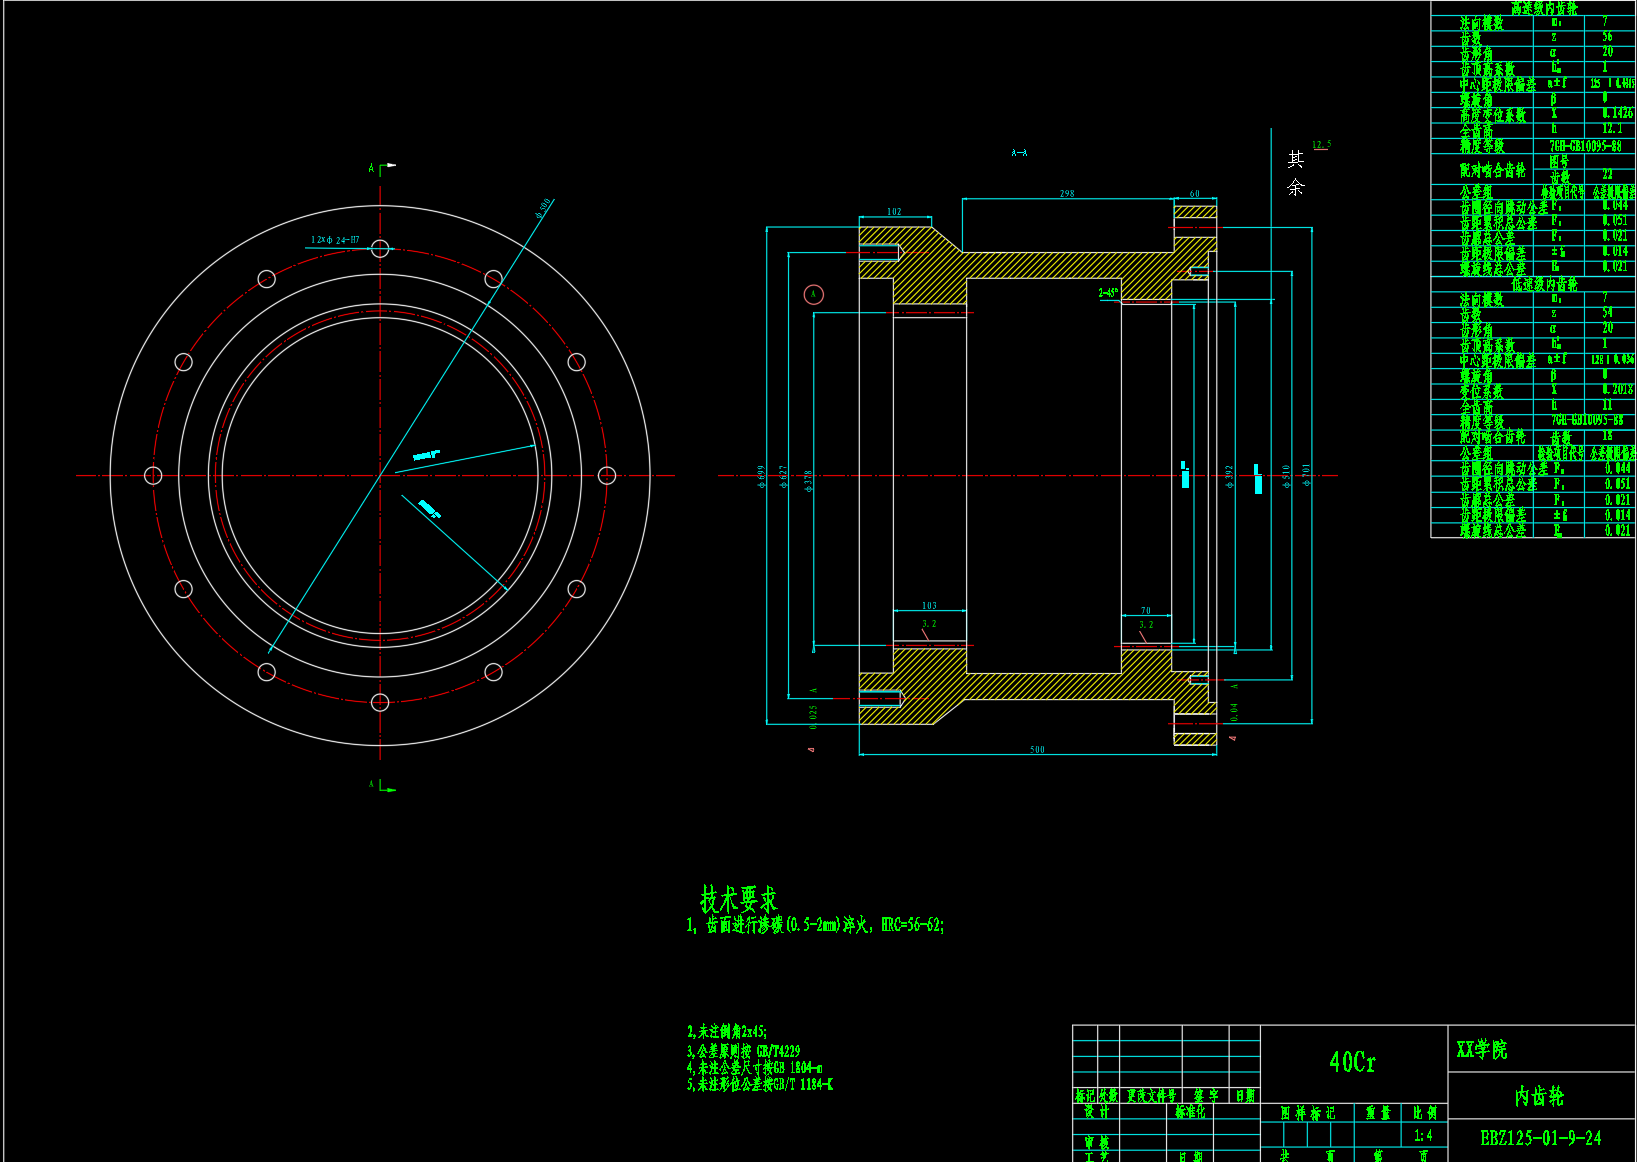Viewport: 1637px width, 1162px height.
Task: Click the XX学院 title block text
Action: point(1481,1049)
